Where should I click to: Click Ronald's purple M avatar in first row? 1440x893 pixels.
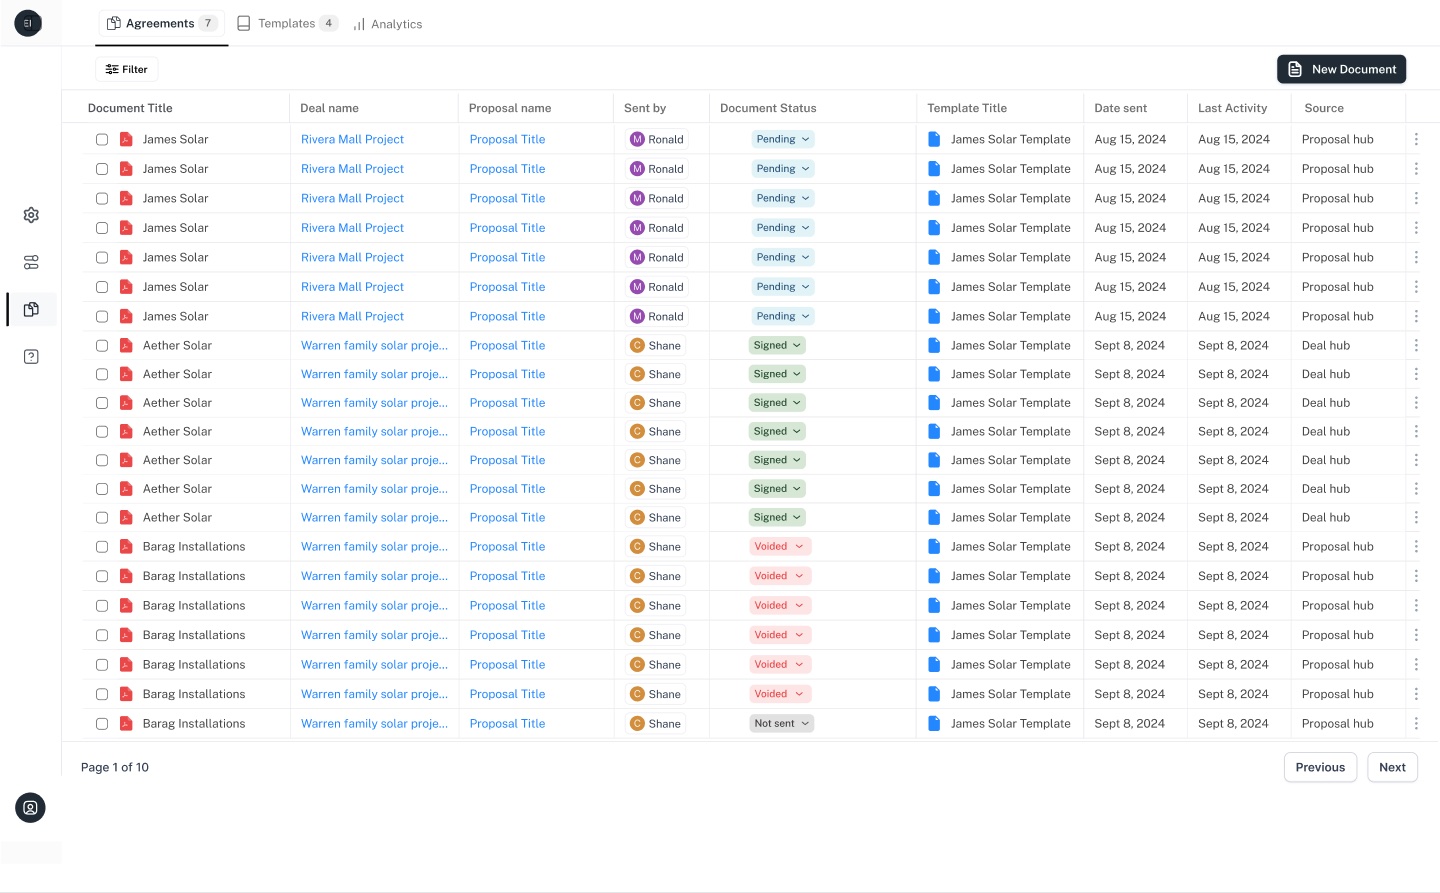pos(637,139)
